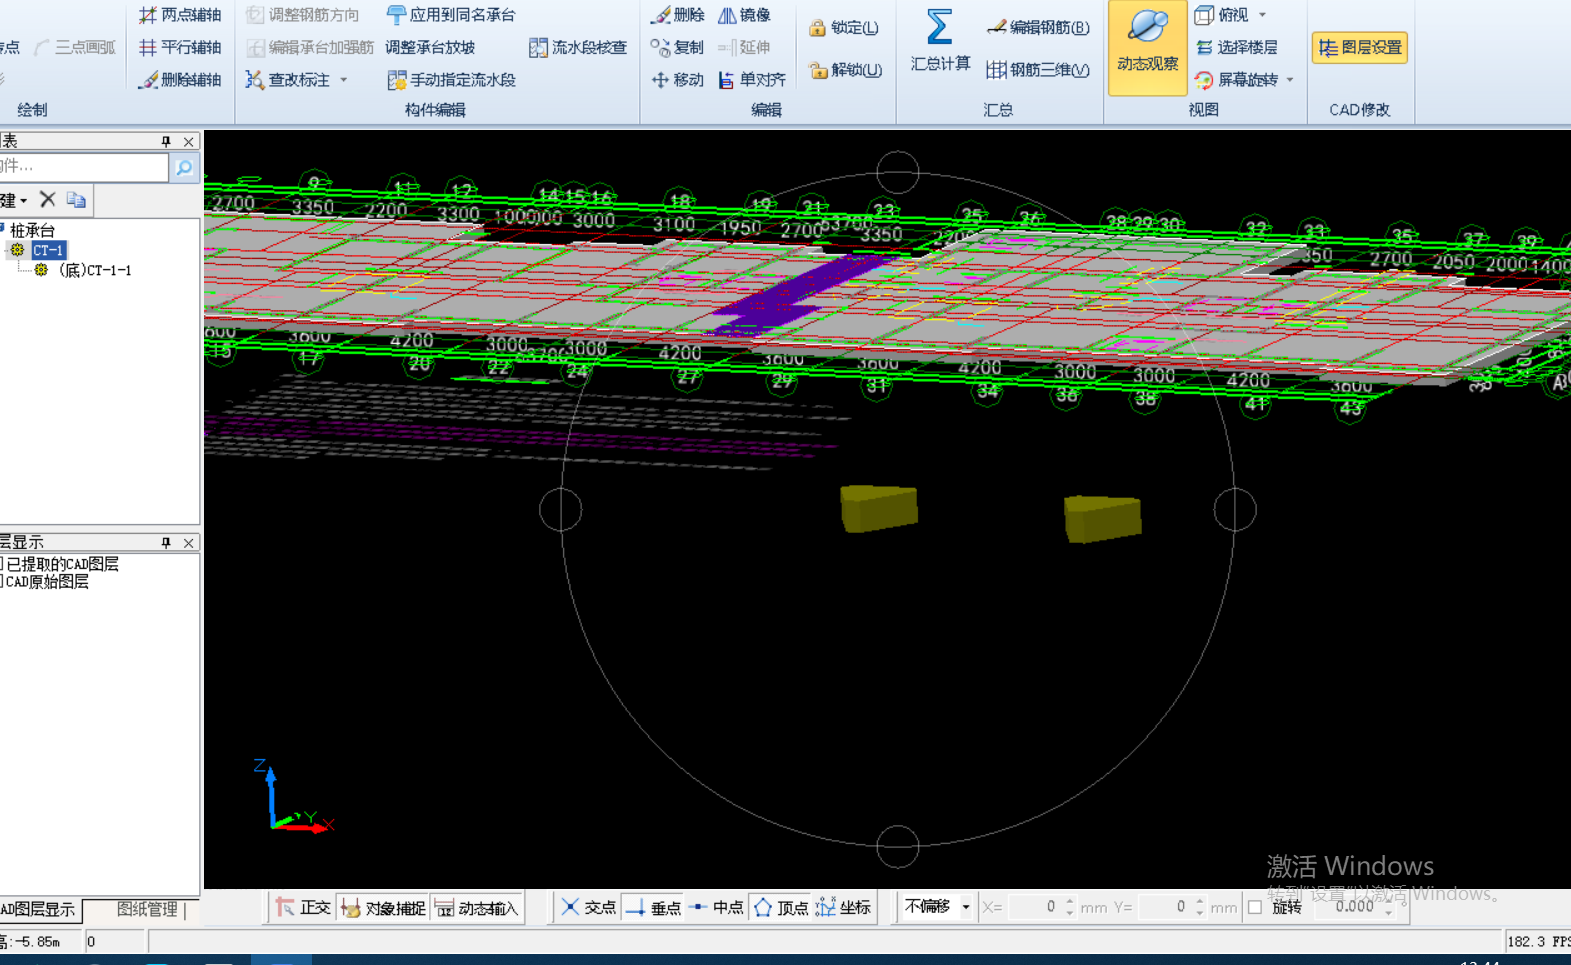
Task: Toggle 对象捕捉 object snap
Action: click(x=383, y=907)
